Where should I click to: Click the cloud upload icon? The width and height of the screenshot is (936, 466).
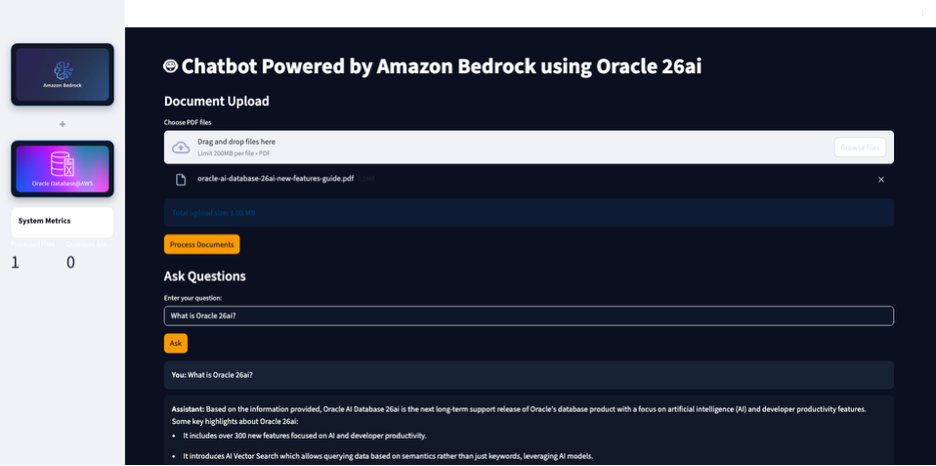(x=181, y=147)
